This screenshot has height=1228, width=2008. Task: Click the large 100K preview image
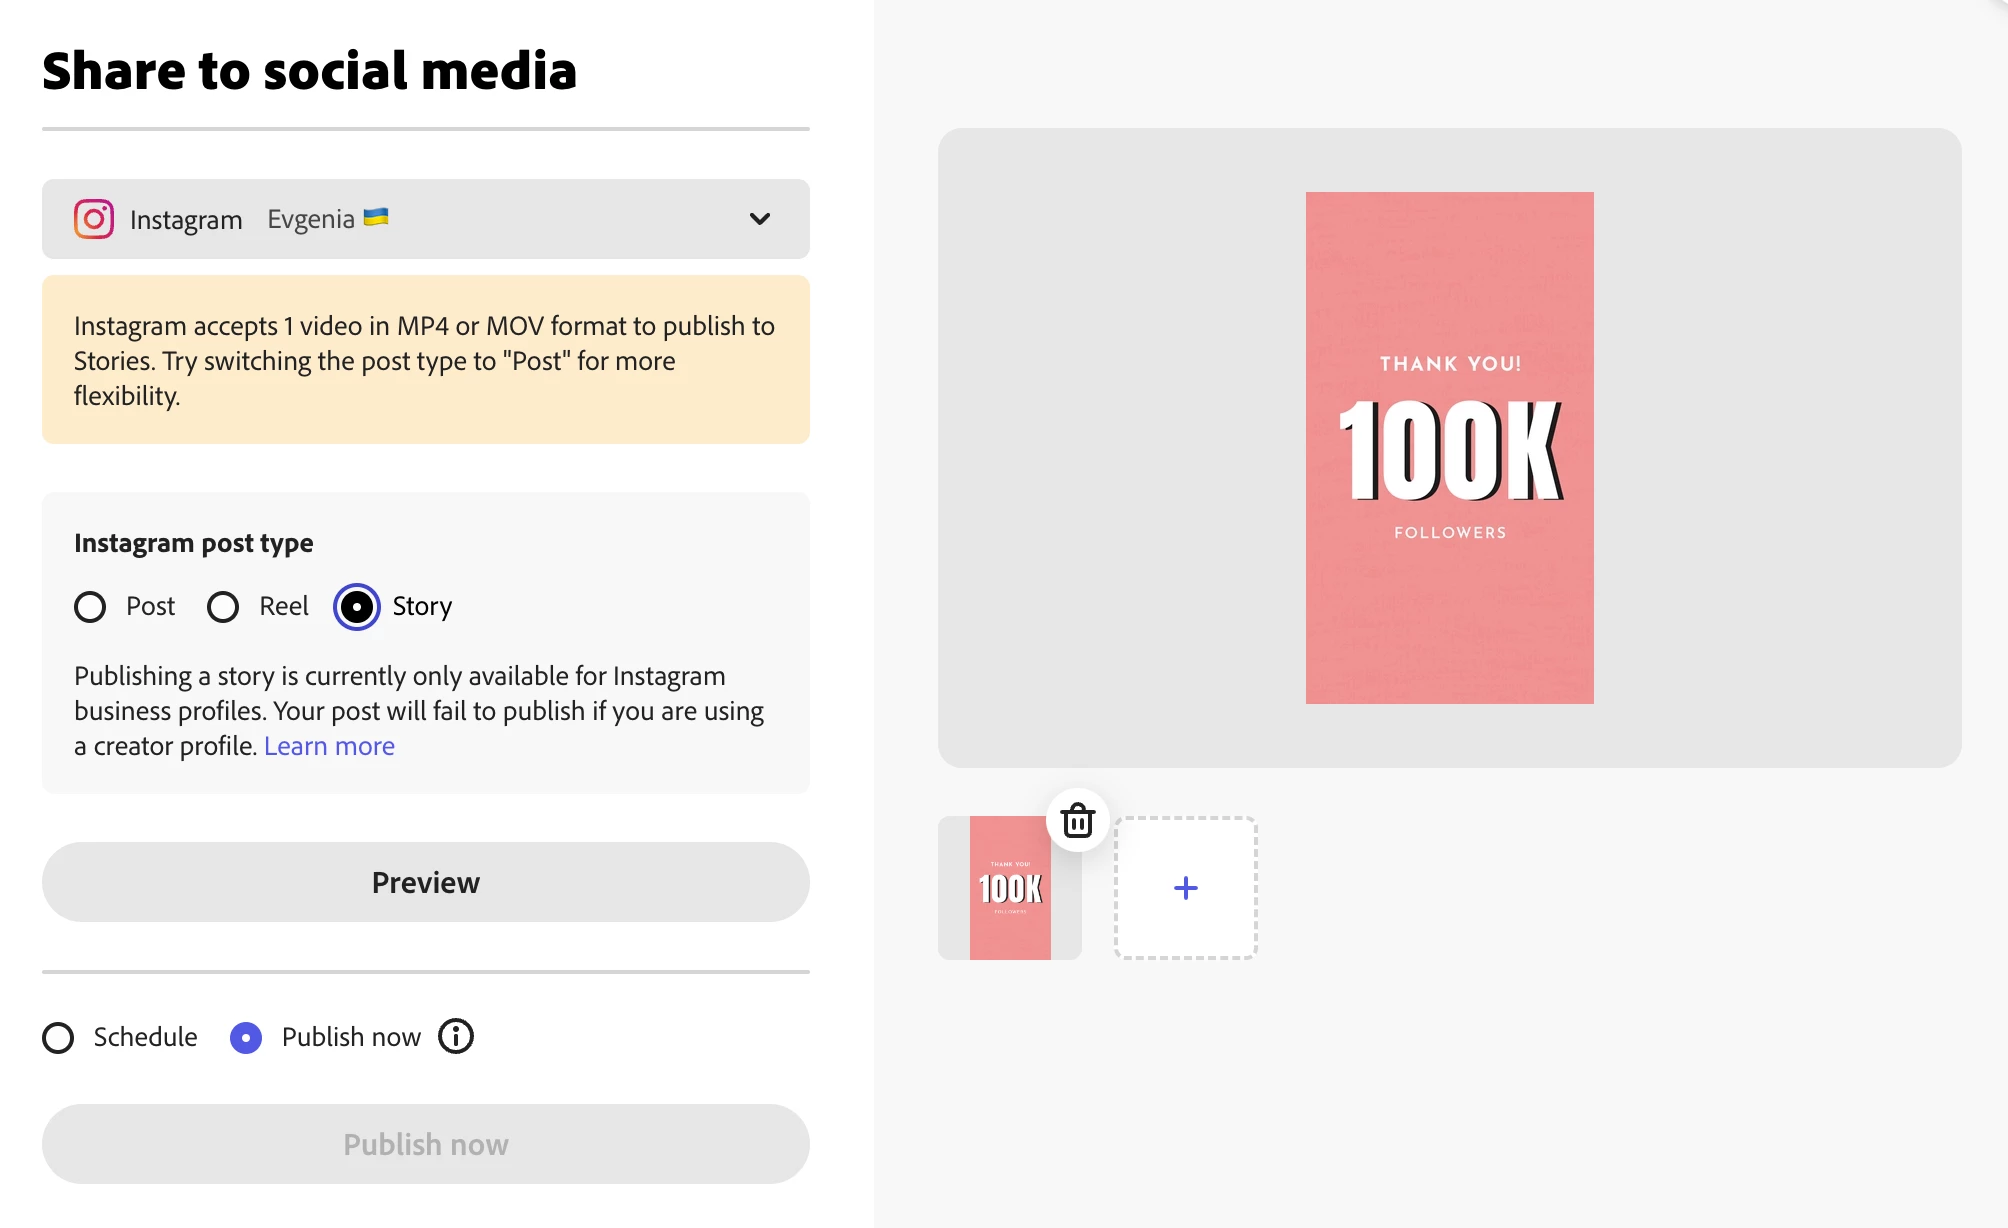1449,448
